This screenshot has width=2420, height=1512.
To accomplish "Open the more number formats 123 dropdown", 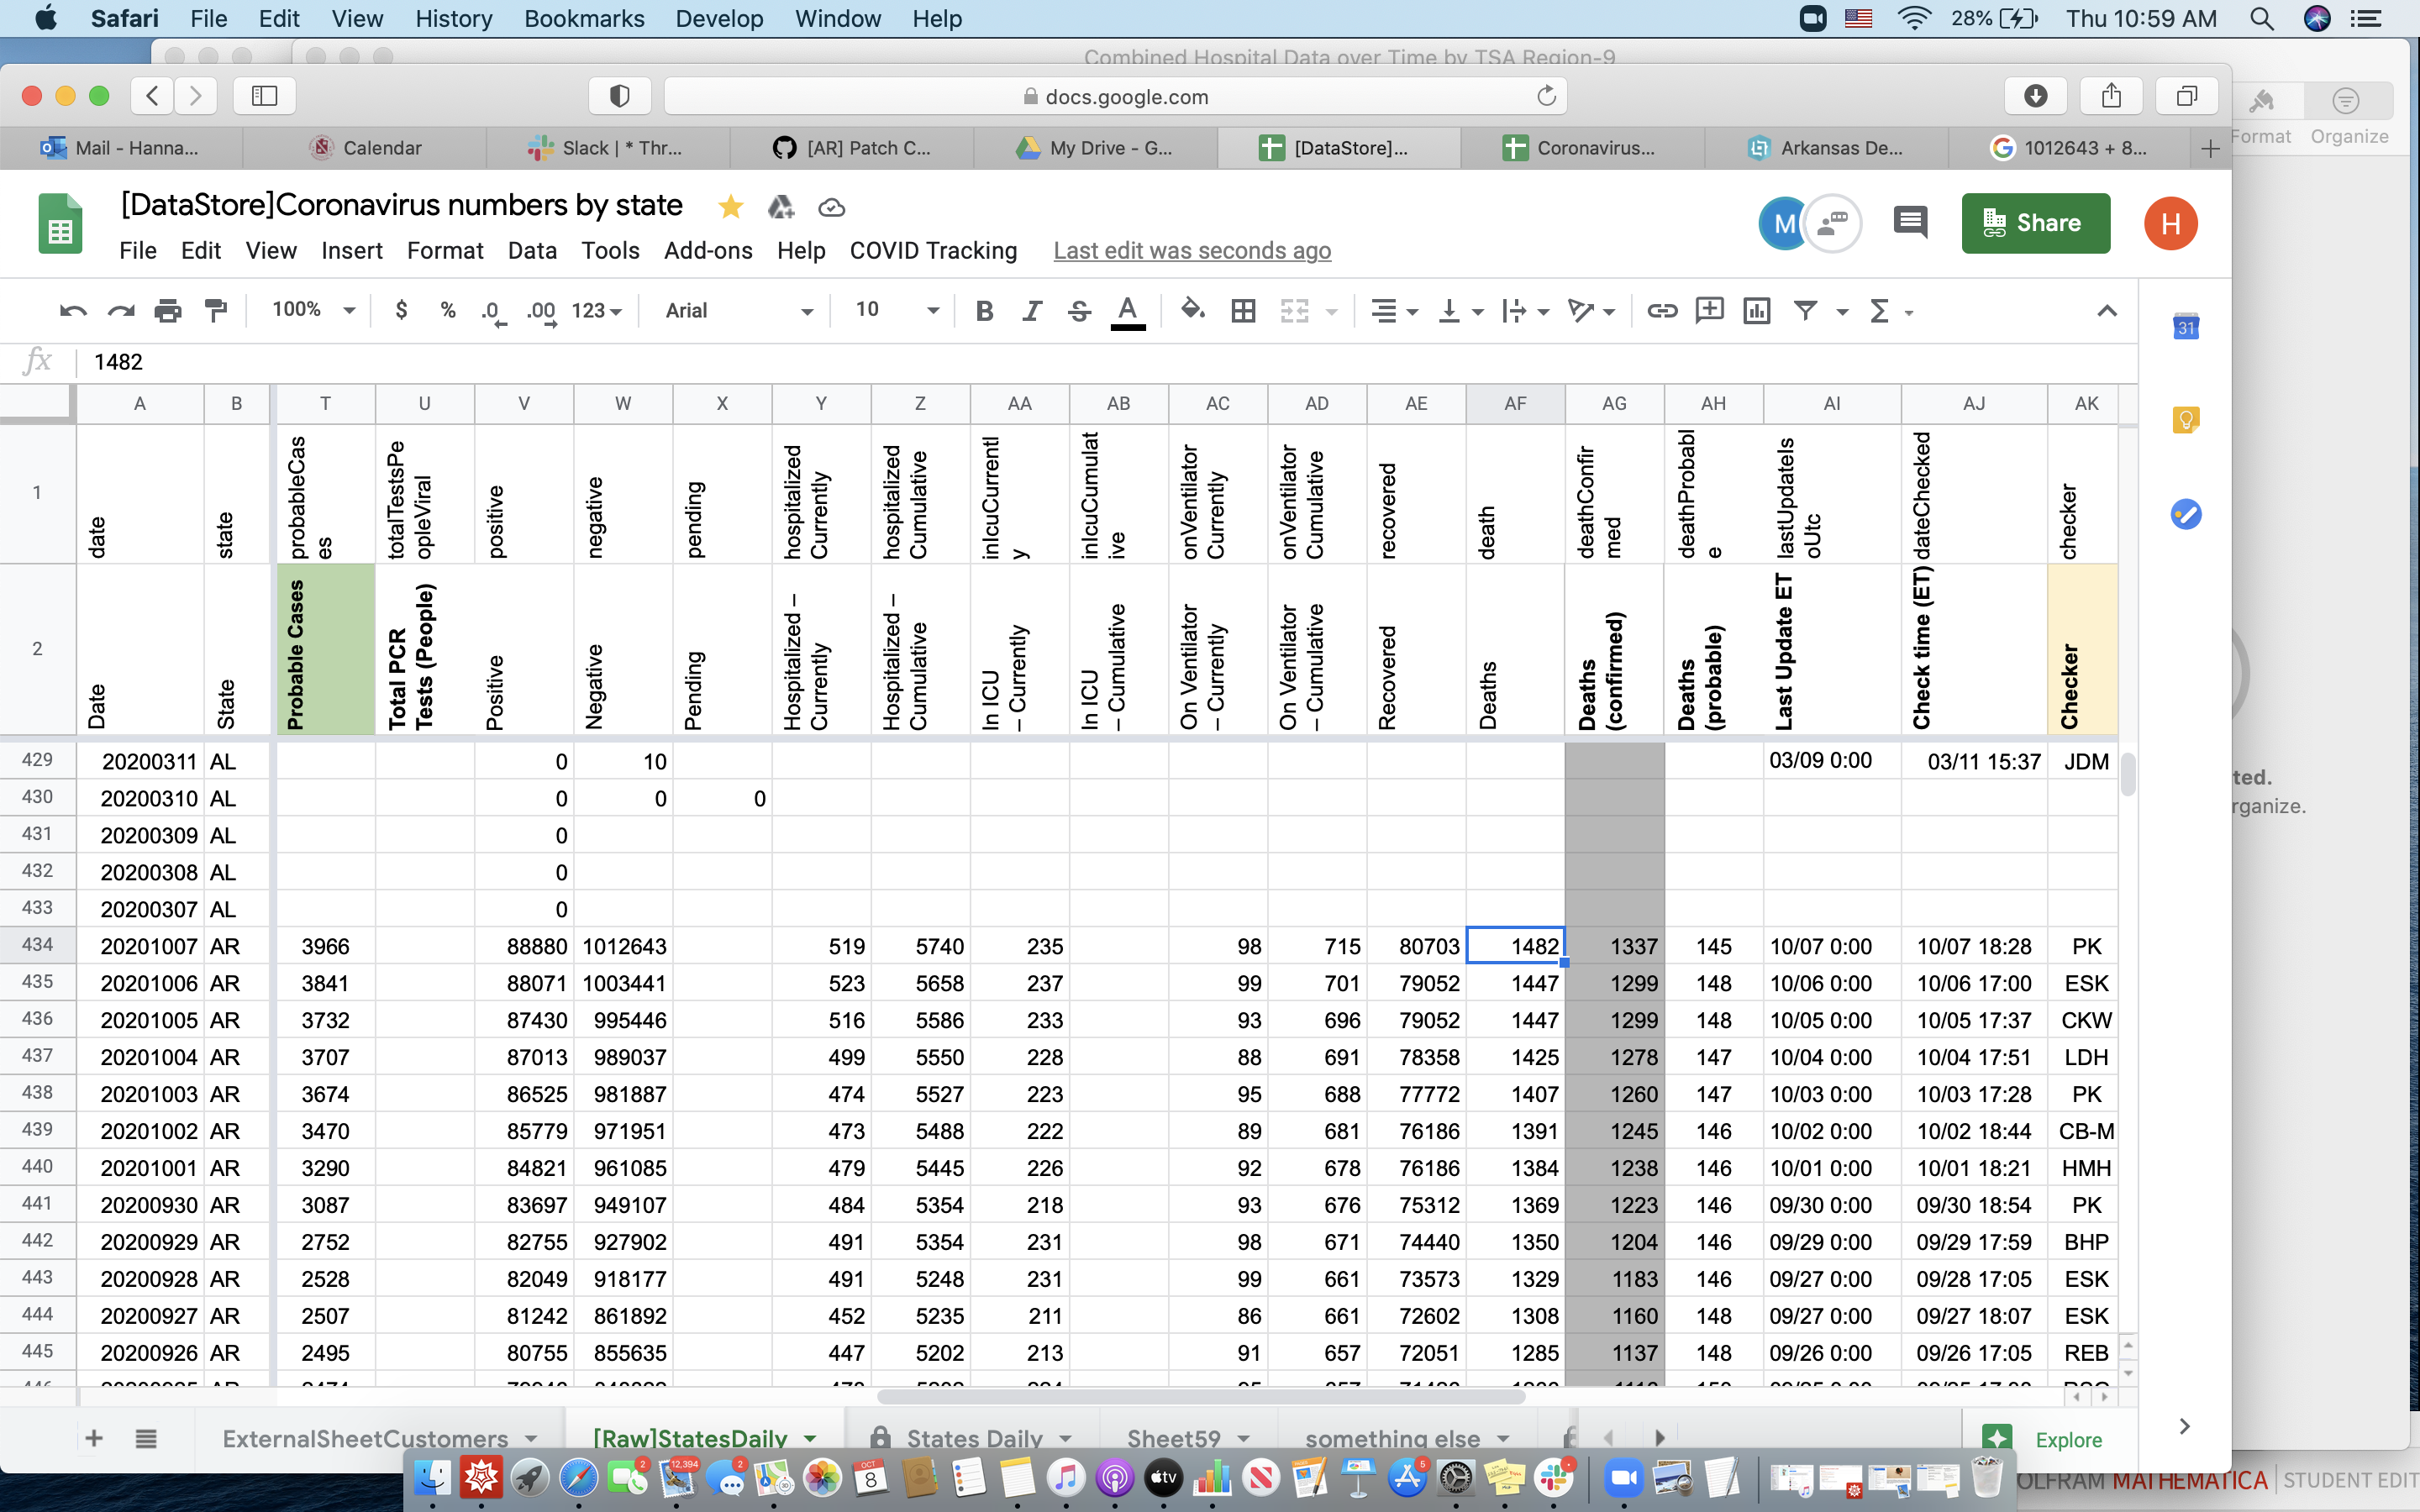I will coord(597,311).
